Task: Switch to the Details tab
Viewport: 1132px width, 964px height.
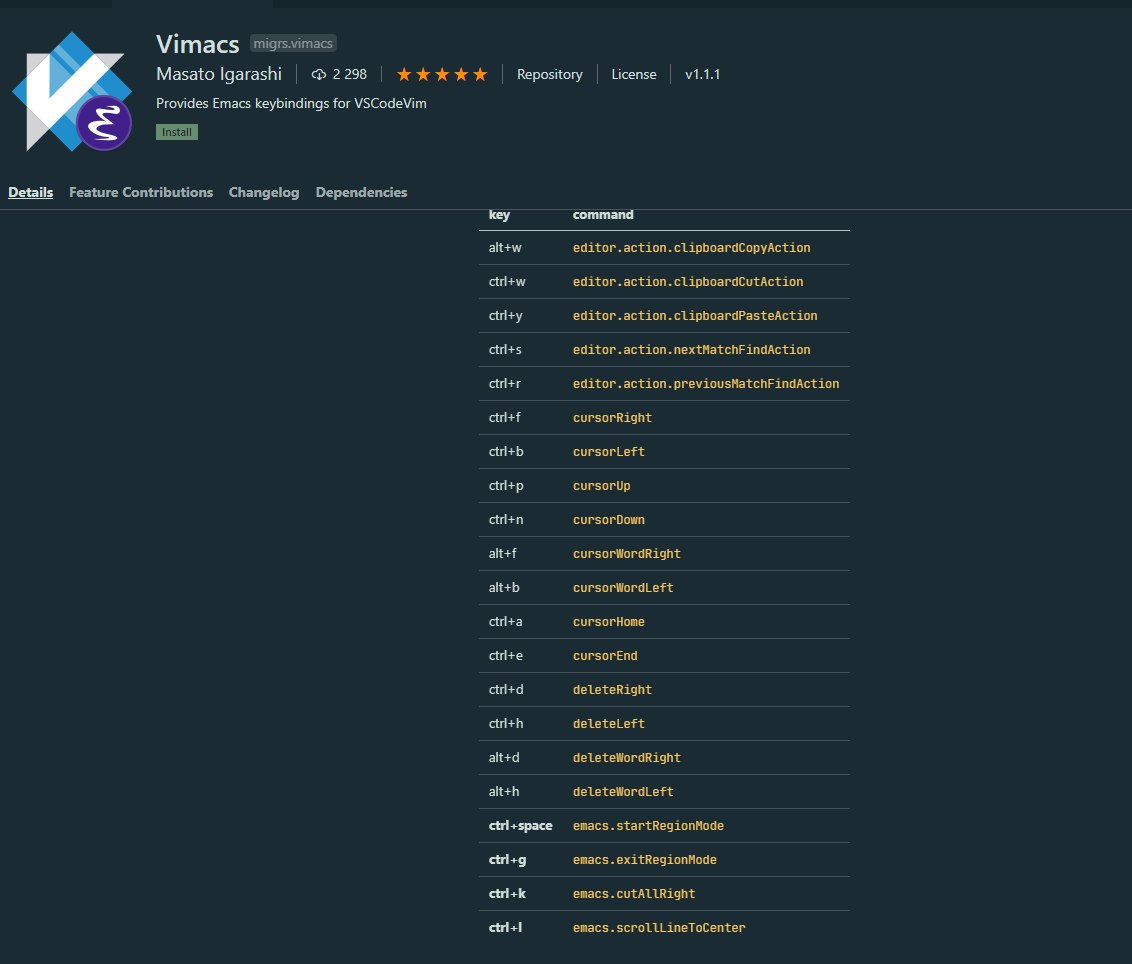Action: pyautogui.click(x=30, y=192)
